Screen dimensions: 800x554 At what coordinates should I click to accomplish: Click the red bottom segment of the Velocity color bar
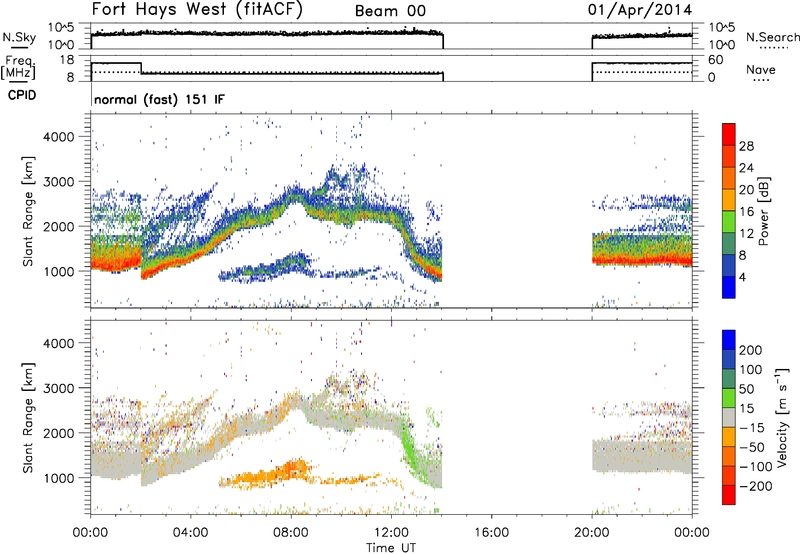pos(729,495)
